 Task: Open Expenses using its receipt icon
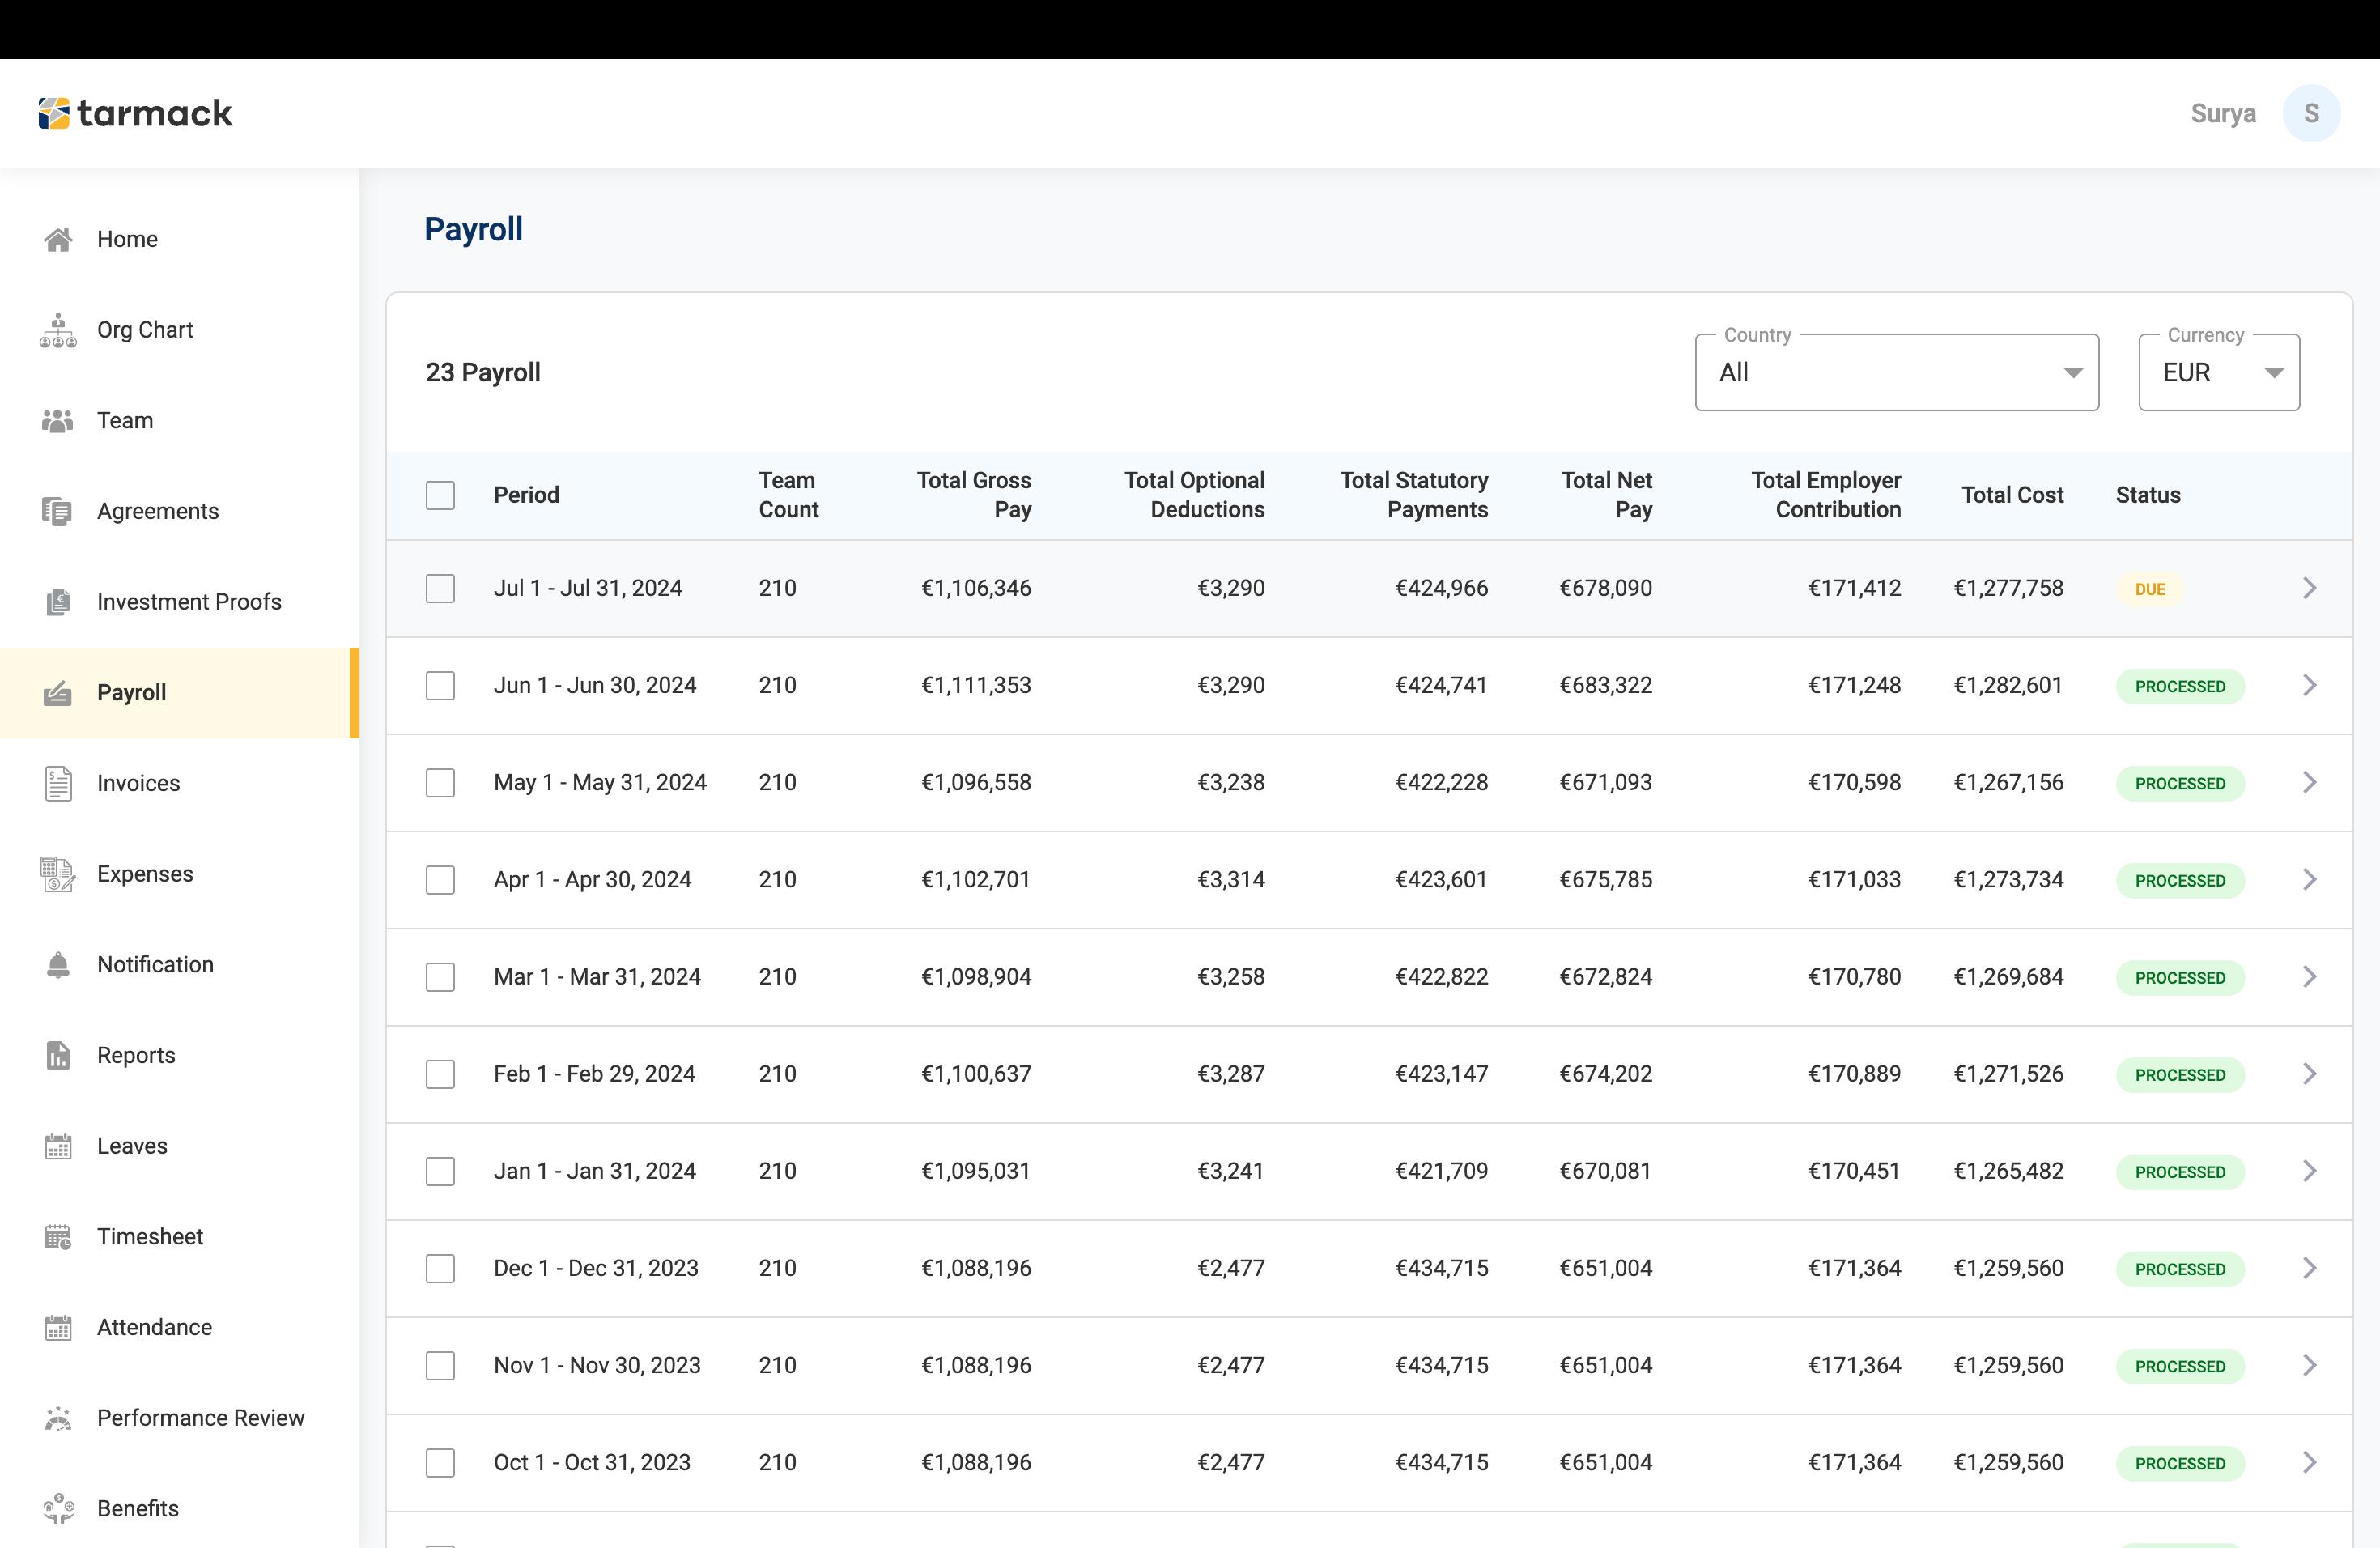[58, 874]
